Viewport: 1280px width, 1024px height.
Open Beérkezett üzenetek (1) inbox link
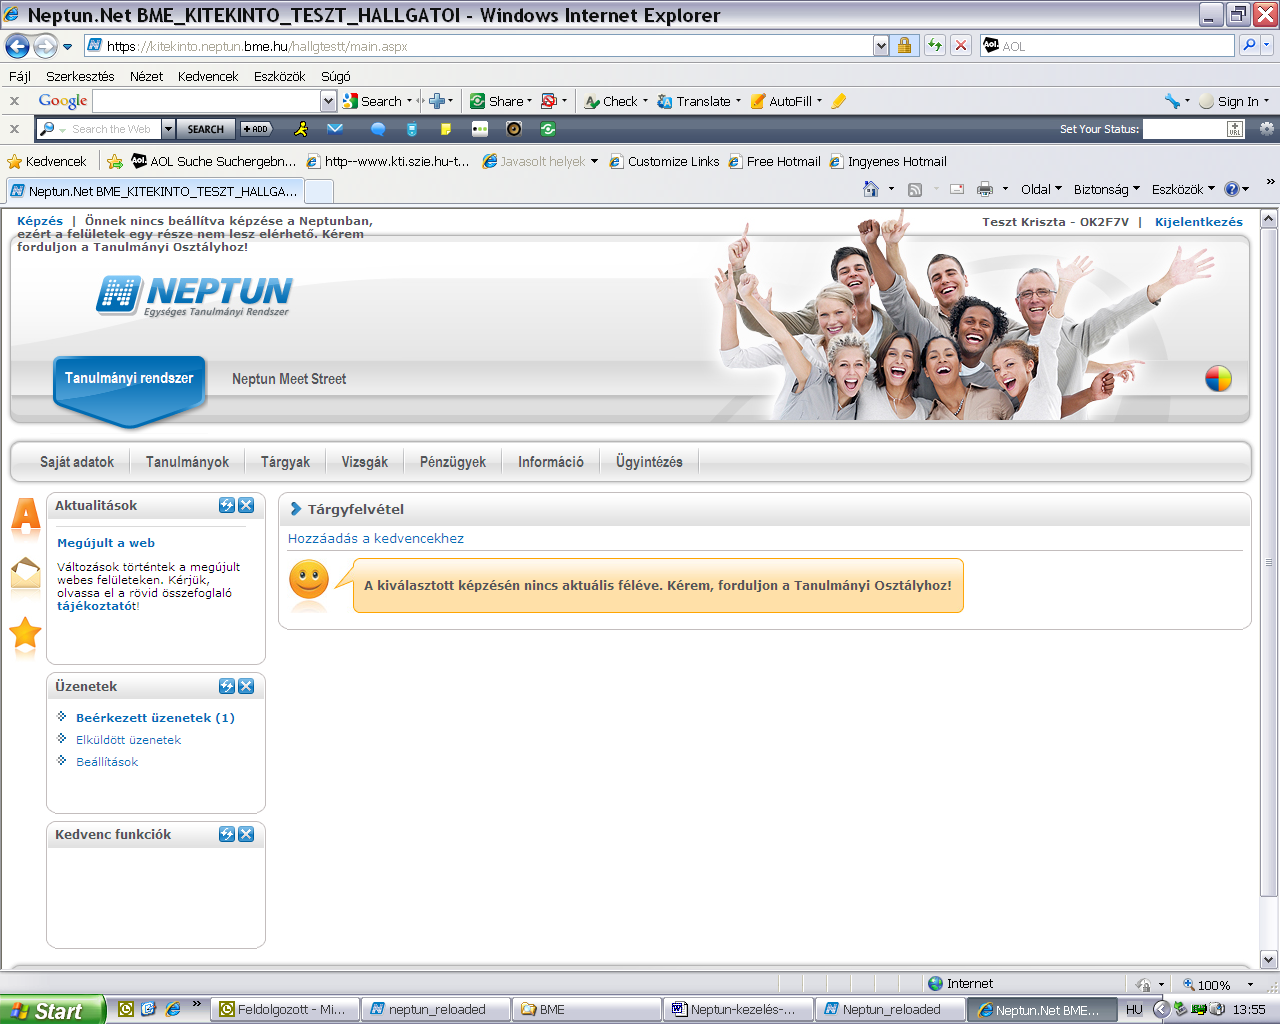tap(155, 718)
